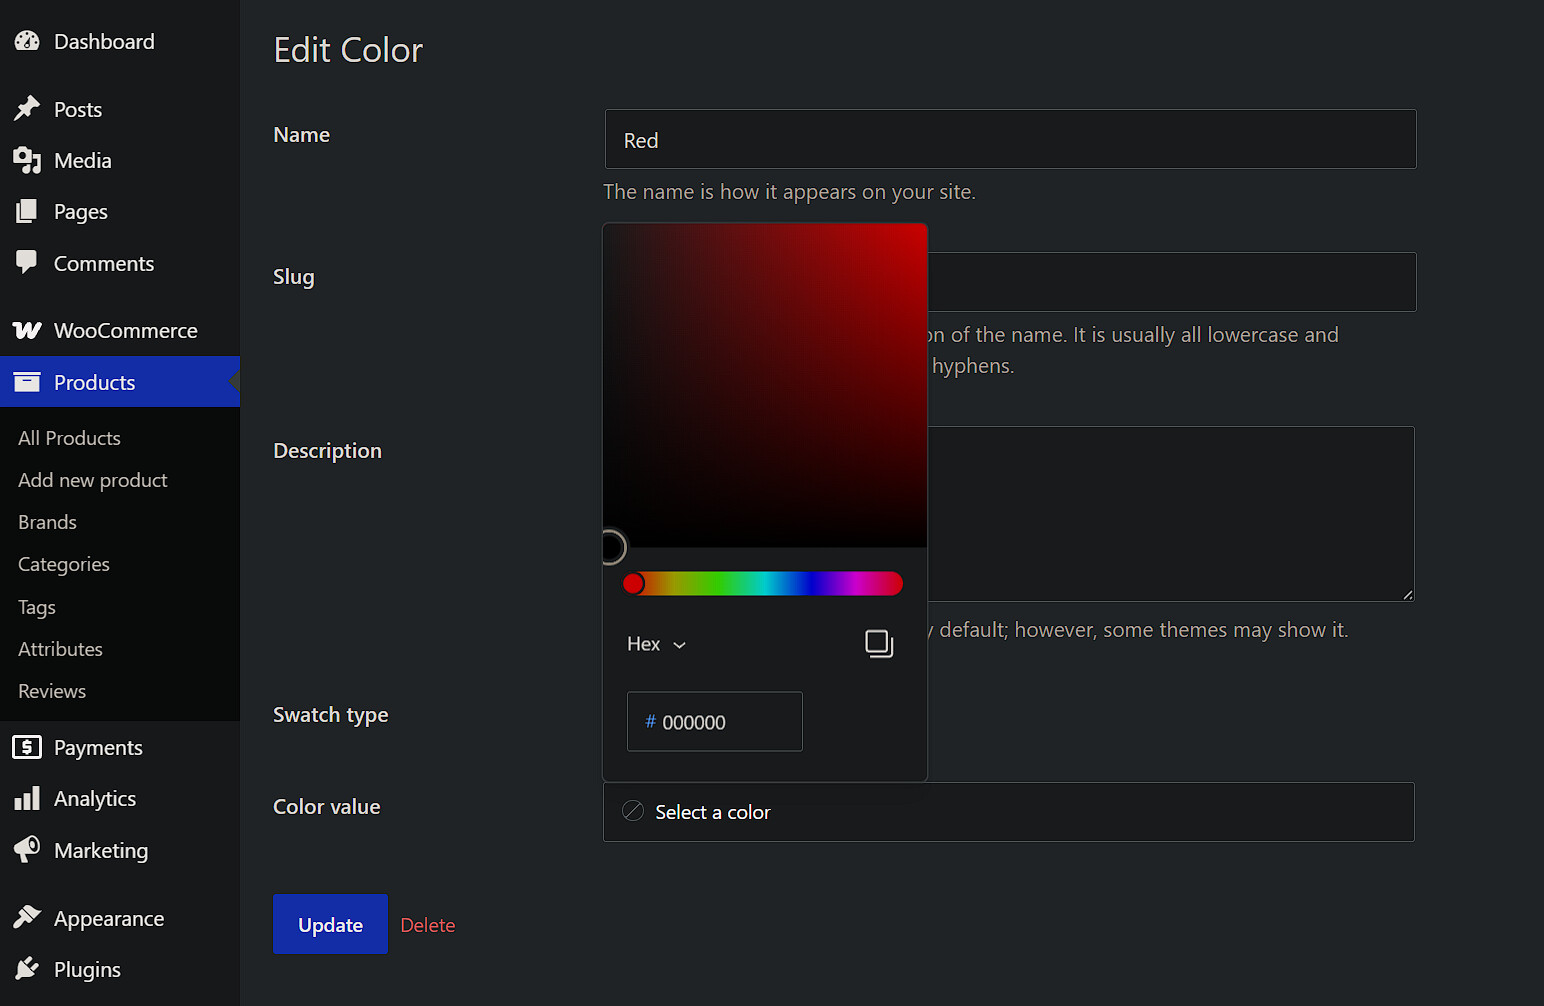This screenshot has width=1544, height=1006.
Task: Go to Brands submenu
Action: click(x=47, y=522)
